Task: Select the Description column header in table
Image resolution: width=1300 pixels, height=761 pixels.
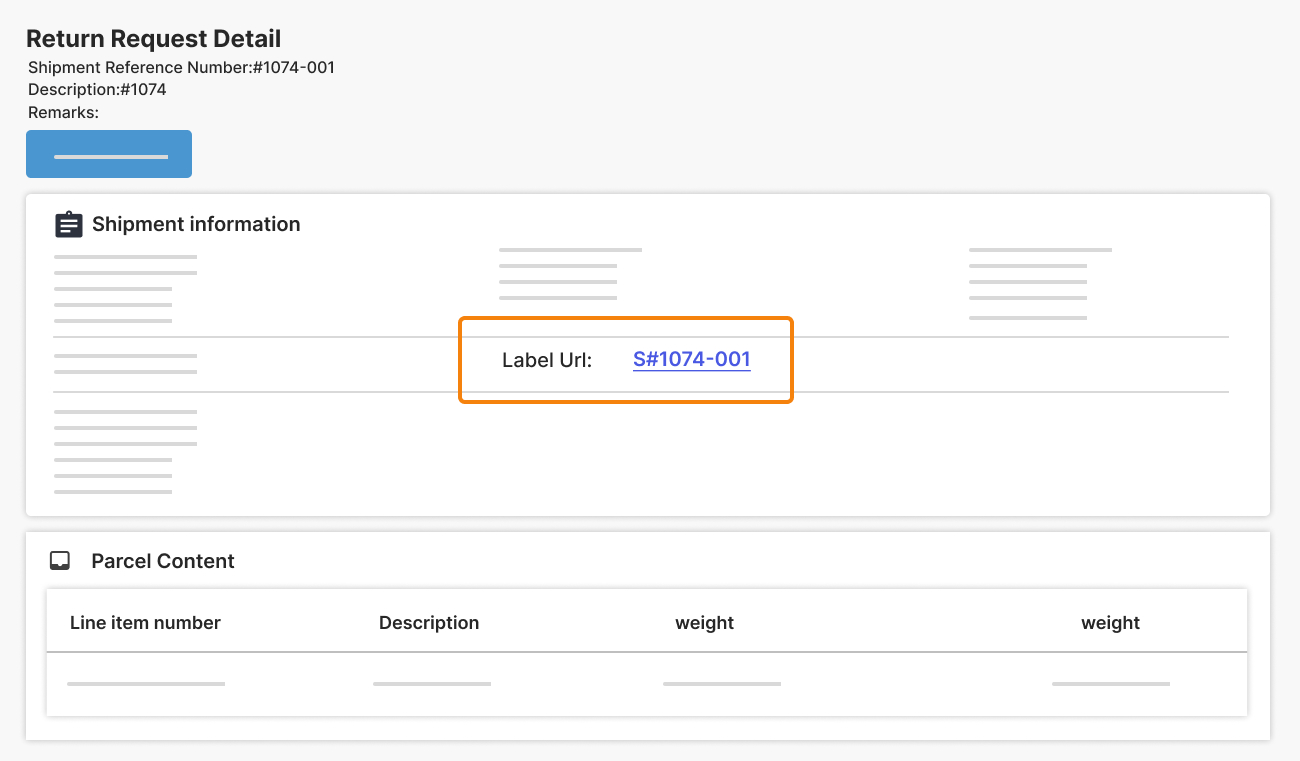Action: coord(429,623)
